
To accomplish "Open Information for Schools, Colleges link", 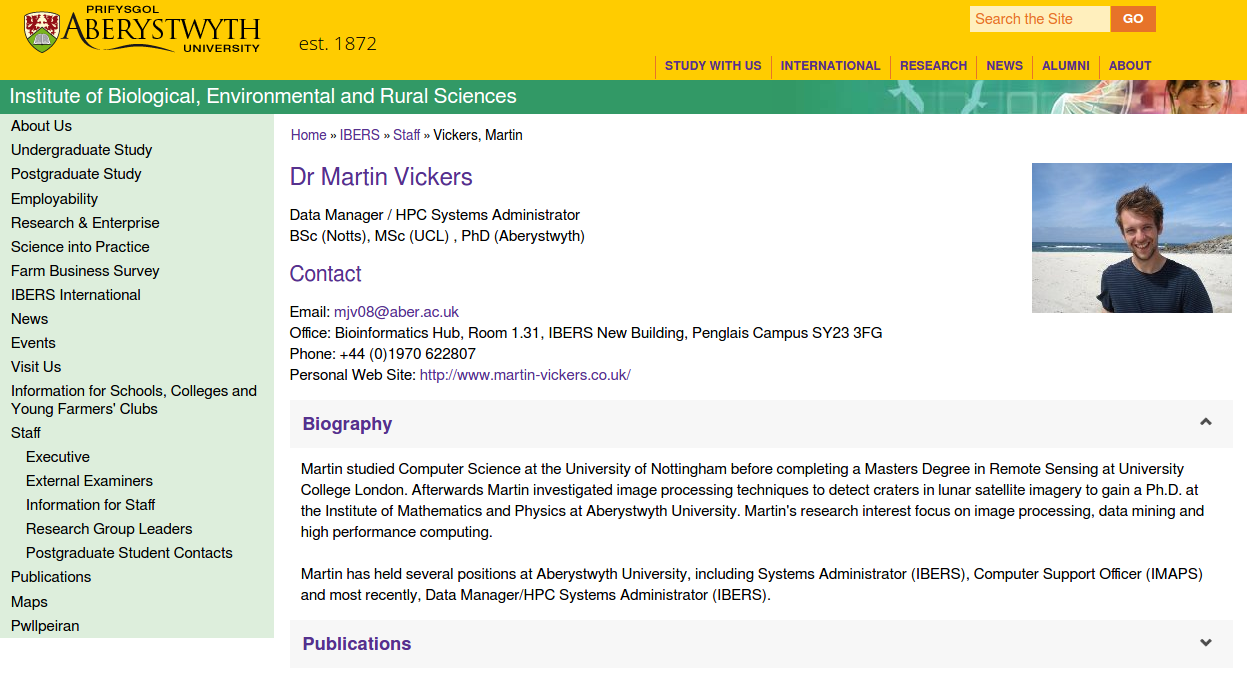I will (x=134, y=400).
